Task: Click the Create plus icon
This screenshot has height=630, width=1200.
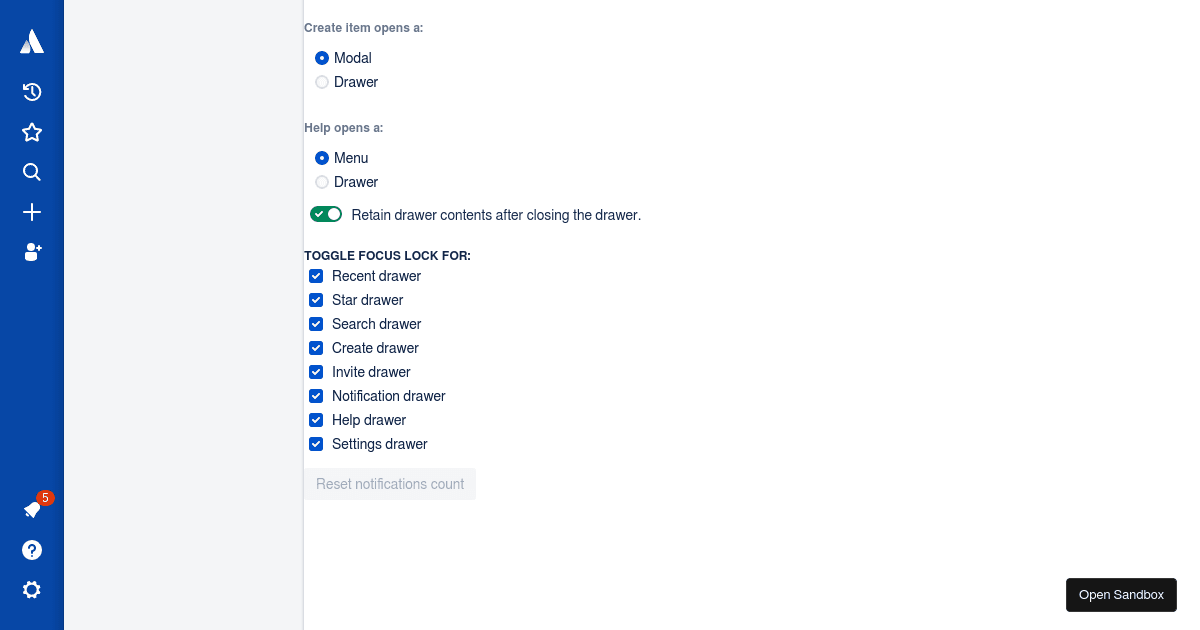Action: [32, 212]
